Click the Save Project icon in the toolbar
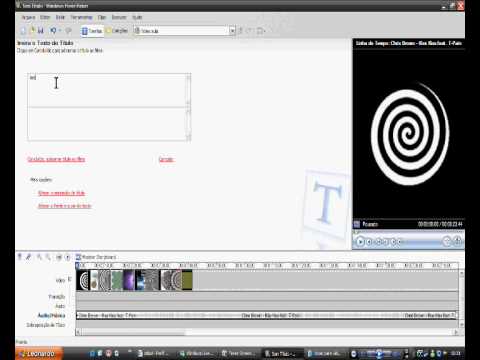Viewport: 480px width, 360px height. pos(41,31)
